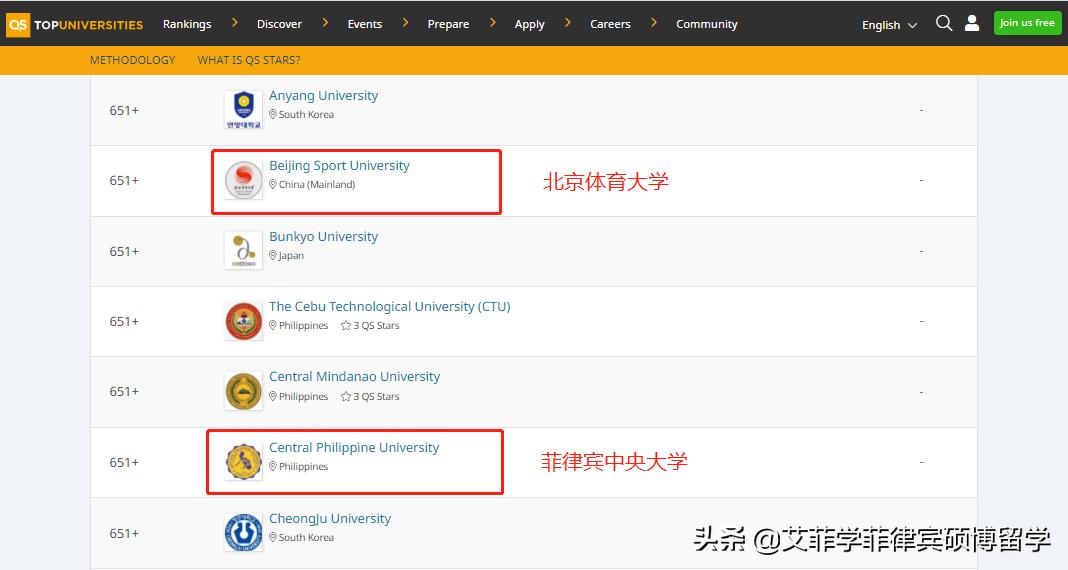Click South Korea text under CheongJu University
Viewport: 1068px width, 570px height.
pyautogui.click(x=307, y=537)
